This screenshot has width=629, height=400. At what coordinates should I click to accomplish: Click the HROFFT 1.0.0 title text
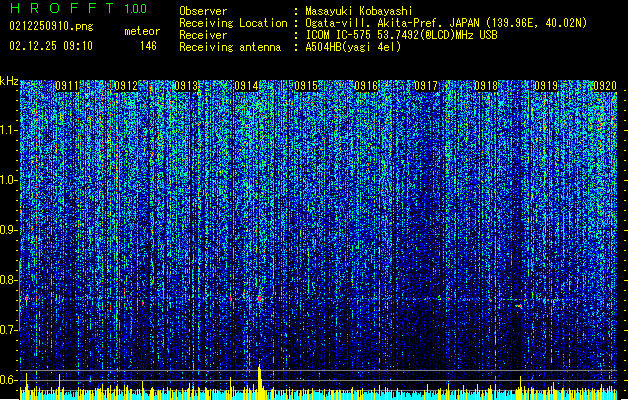point(79,8)
